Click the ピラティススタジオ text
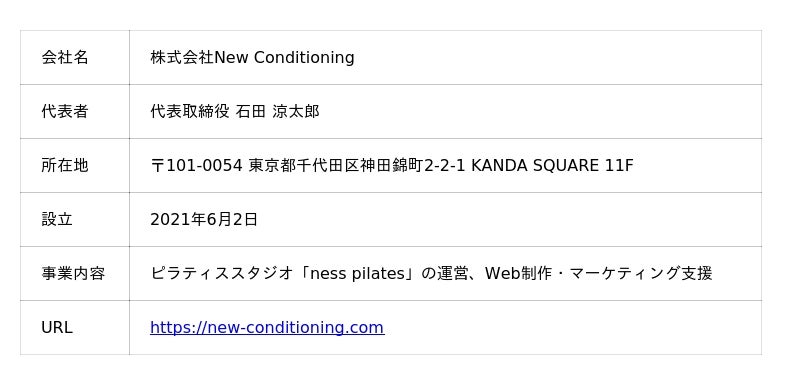Screen dimensions: 800x385 (x=222, y=273)
